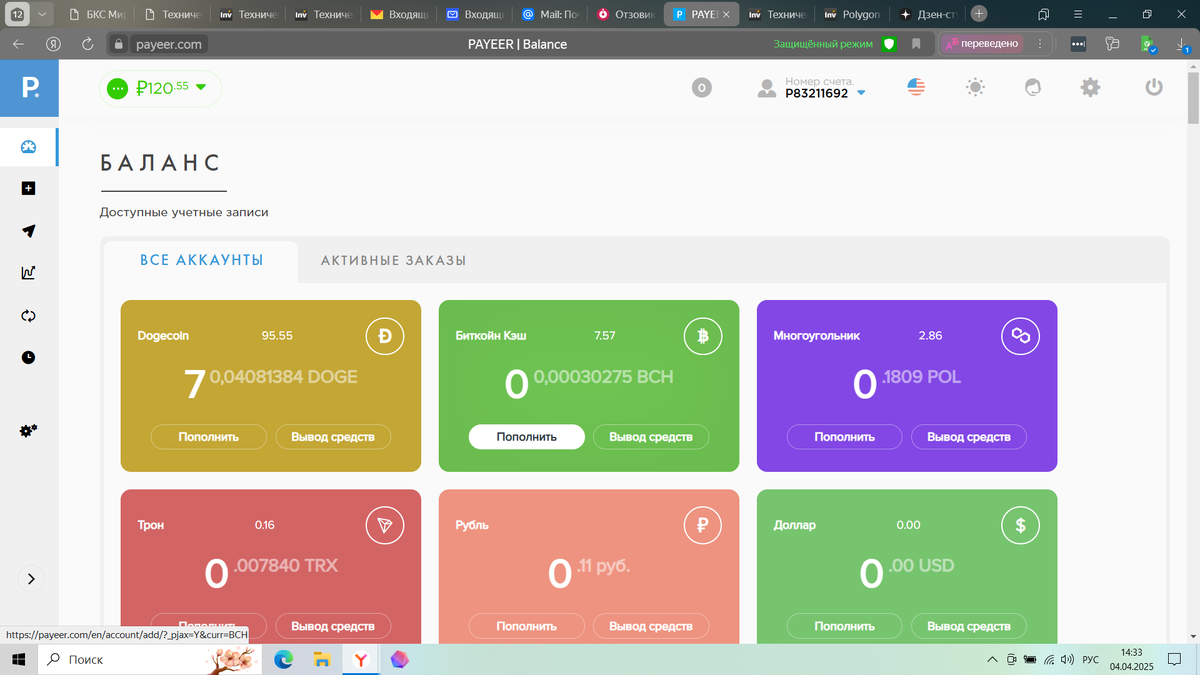
Task: Click Вывод средств on the Трон card
Action: 333,626
